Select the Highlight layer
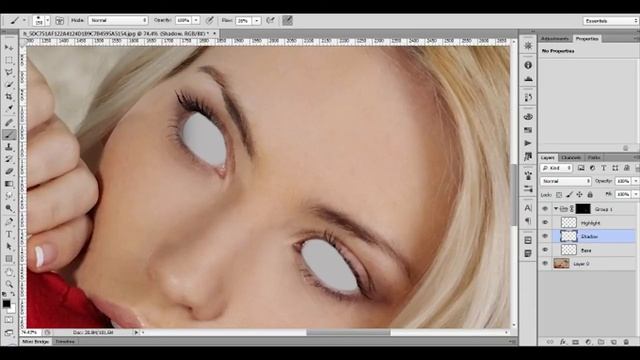 click(x=594, y=222)
